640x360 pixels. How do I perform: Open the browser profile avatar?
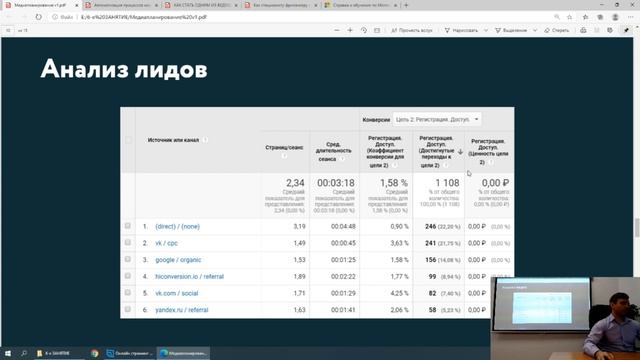615,17
